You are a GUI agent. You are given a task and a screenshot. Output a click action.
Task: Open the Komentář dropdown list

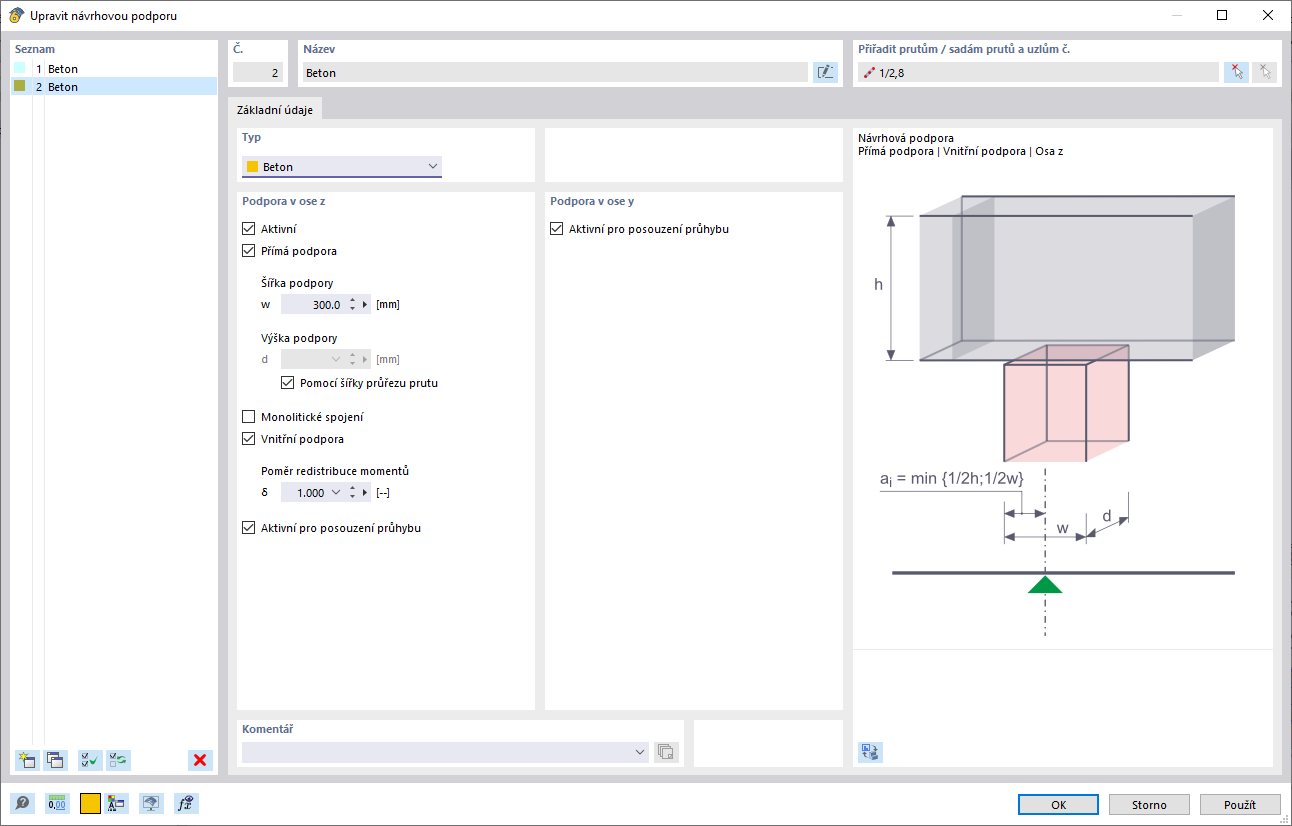(640, 752)
